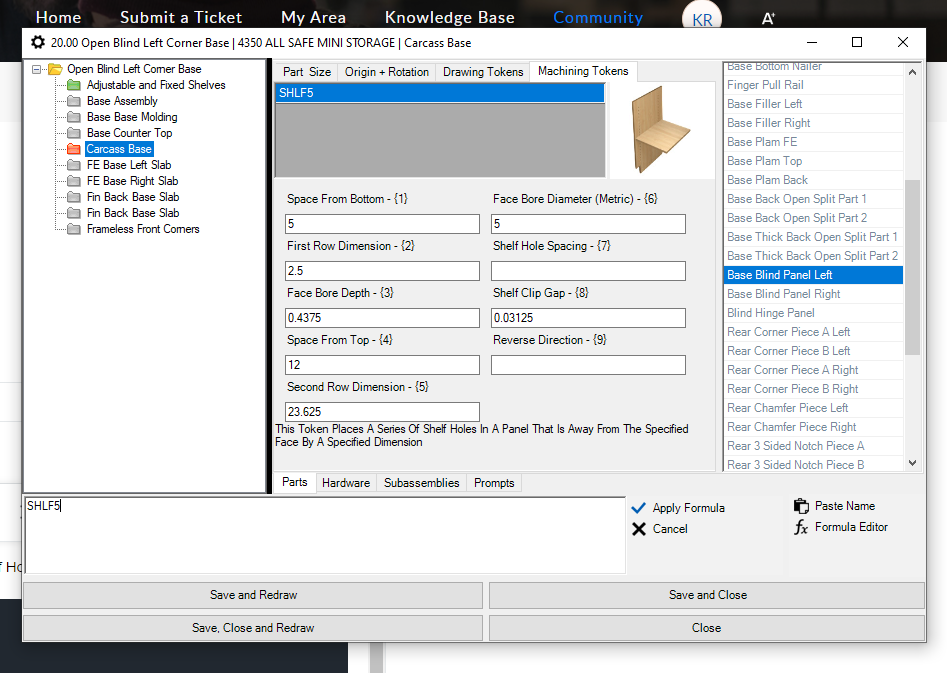Click Save and Redraw button
The image size is (947, 673).
tap(253, 595)
